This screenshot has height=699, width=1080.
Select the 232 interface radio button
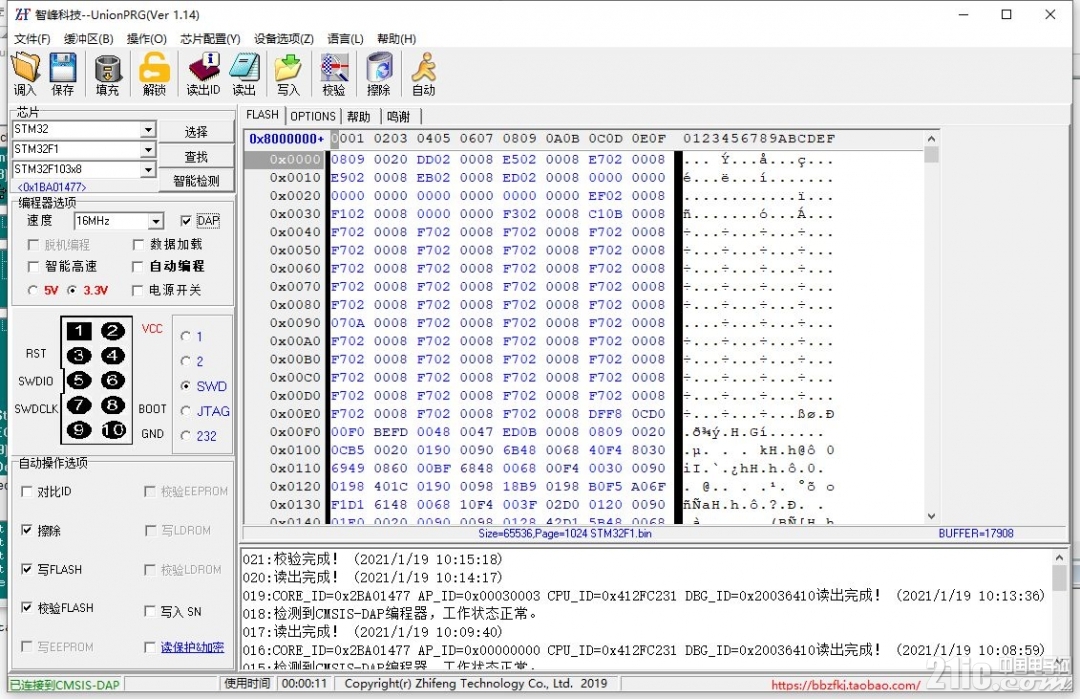point(185,436)
